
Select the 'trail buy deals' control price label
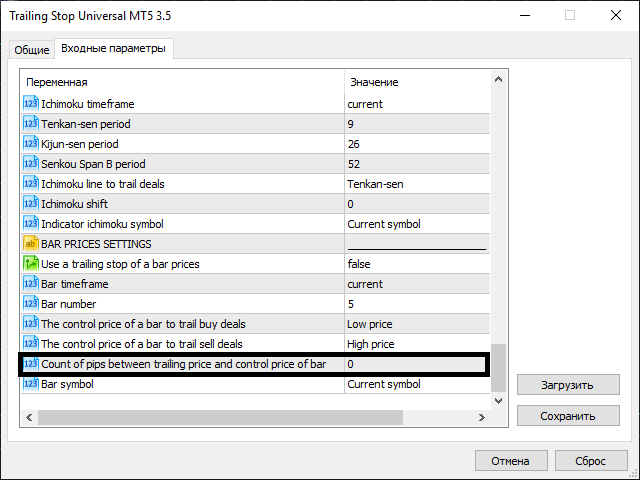point(143,324)
